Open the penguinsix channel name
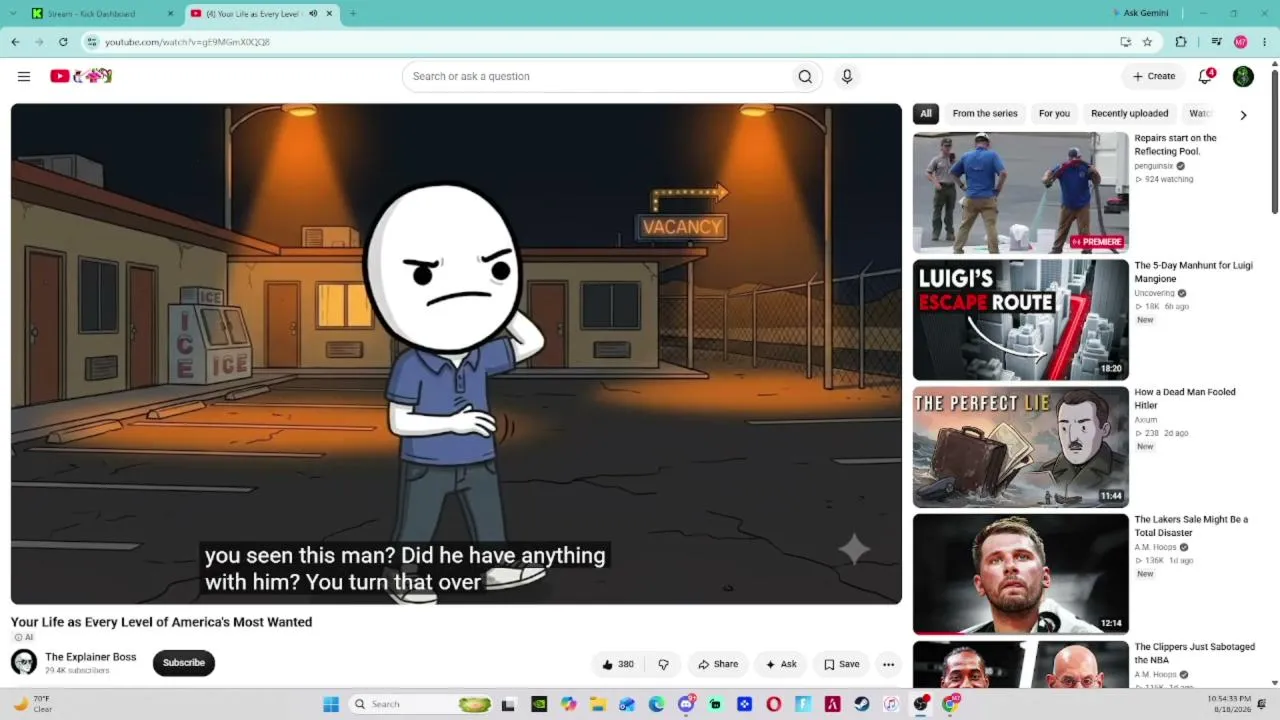 point(1154,166)
